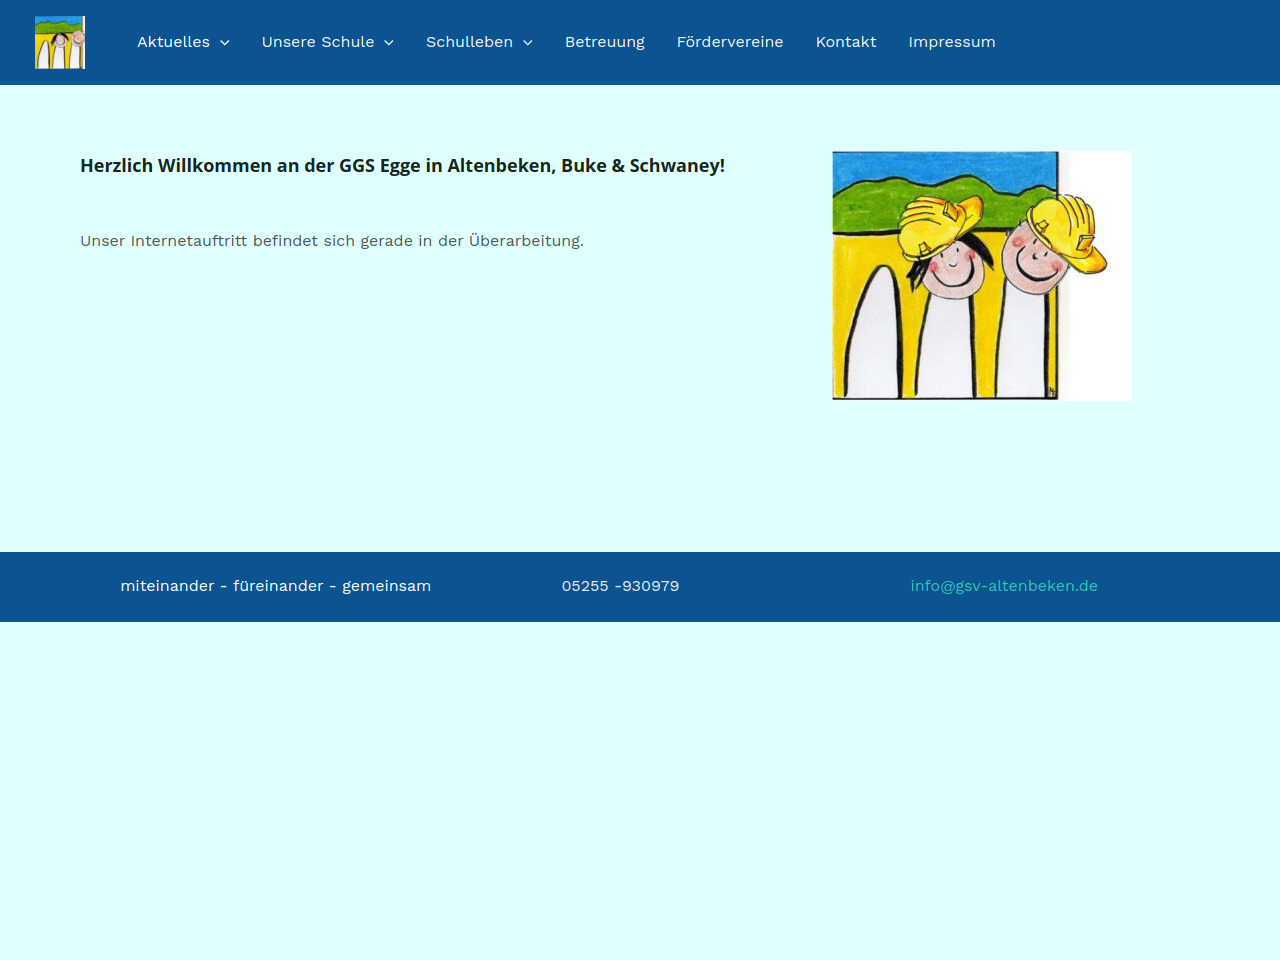Navigate to Fördervereine
The image size is (1280, 960).
pos(729,42)
